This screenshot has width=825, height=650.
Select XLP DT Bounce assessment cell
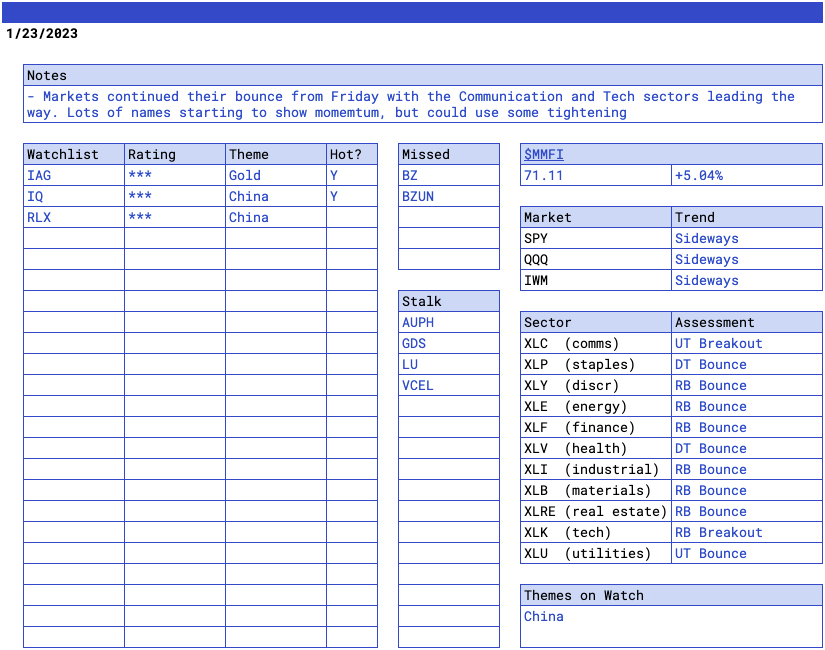747,364
